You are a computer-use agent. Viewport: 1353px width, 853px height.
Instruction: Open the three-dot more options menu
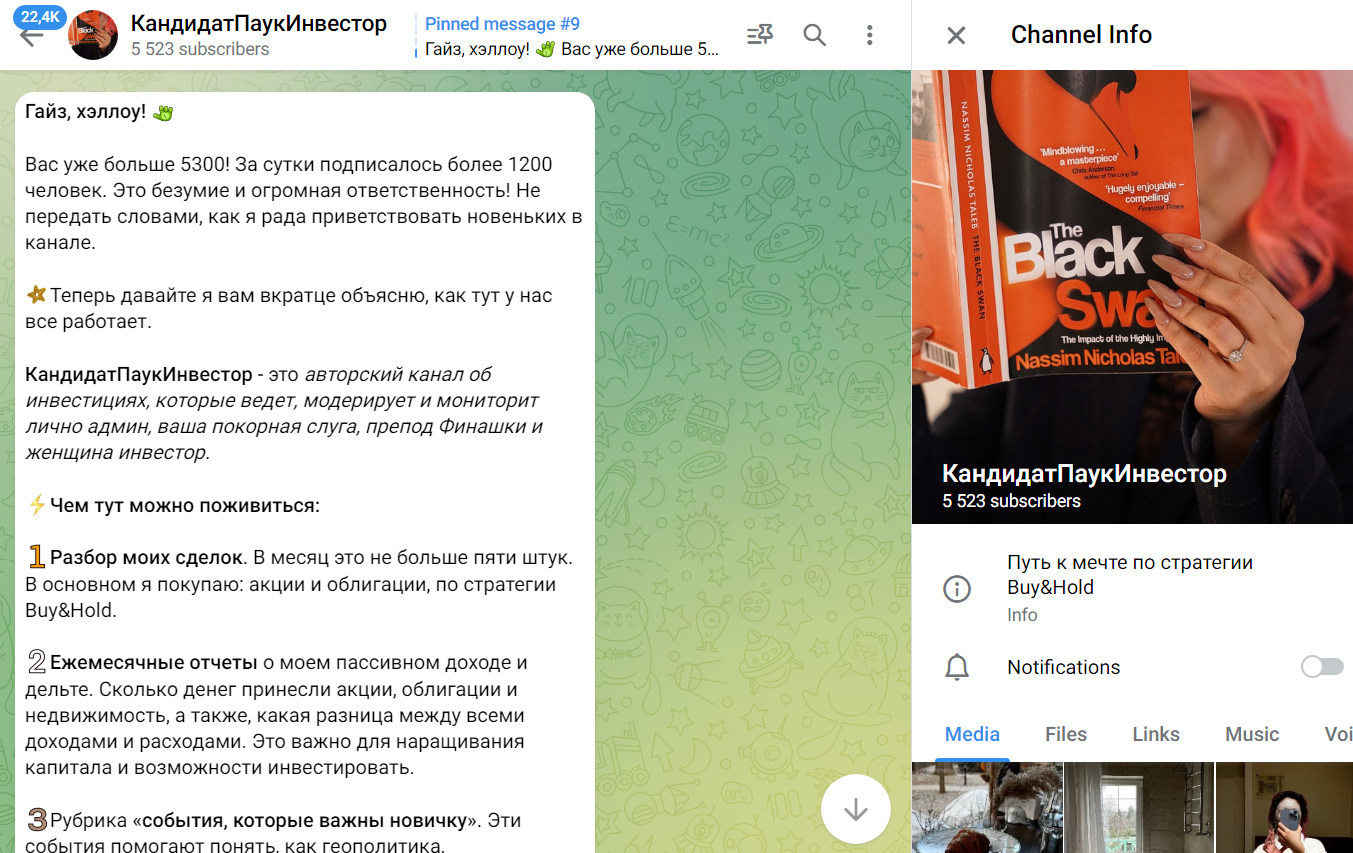pyautogui.click(x=869, y=35)
